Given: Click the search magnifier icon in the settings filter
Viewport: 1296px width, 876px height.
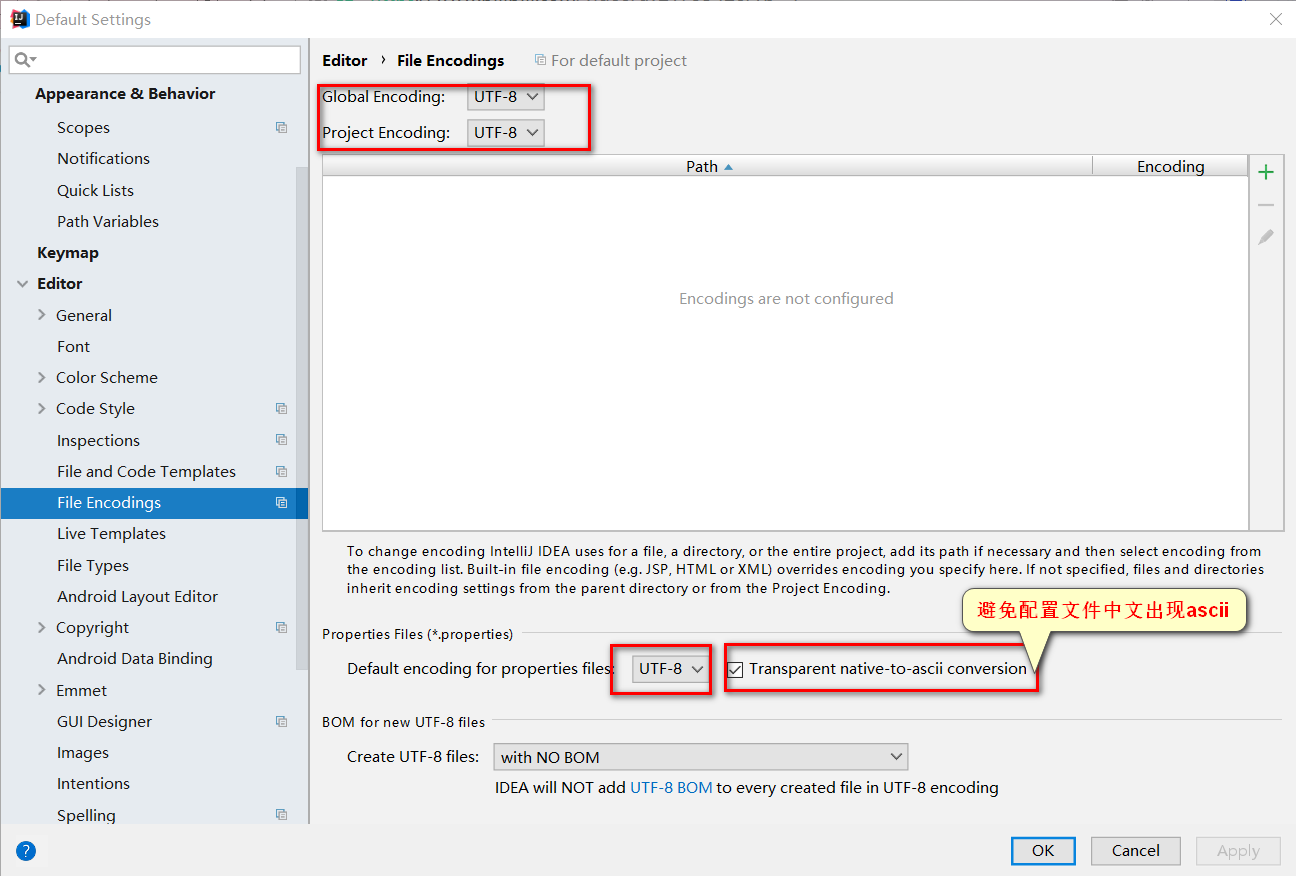Looking at the screenshot, I should click(x=24, y=60).
